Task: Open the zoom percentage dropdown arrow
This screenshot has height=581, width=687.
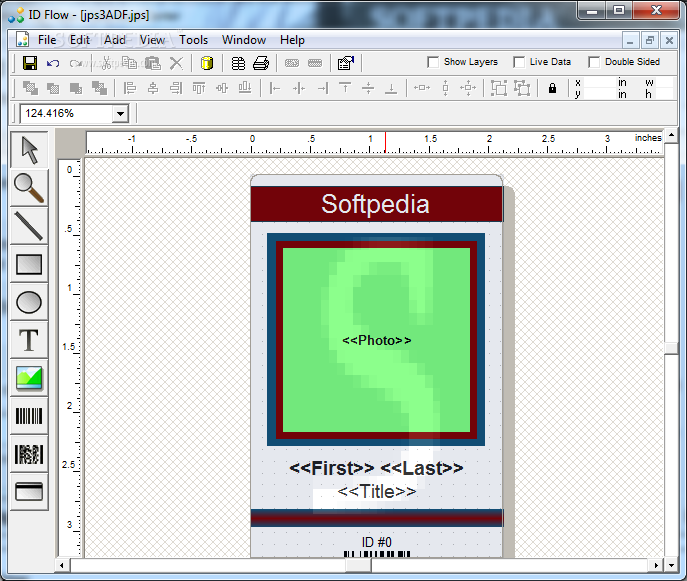Action: pos(120,114)
